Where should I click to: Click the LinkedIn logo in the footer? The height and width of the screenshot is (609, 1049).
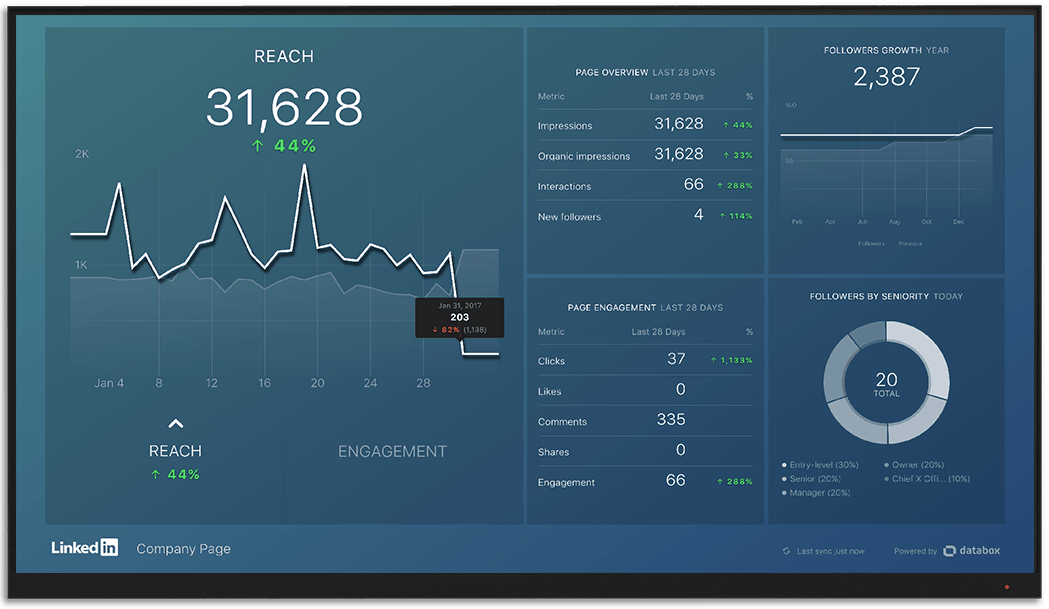point(85,548)
